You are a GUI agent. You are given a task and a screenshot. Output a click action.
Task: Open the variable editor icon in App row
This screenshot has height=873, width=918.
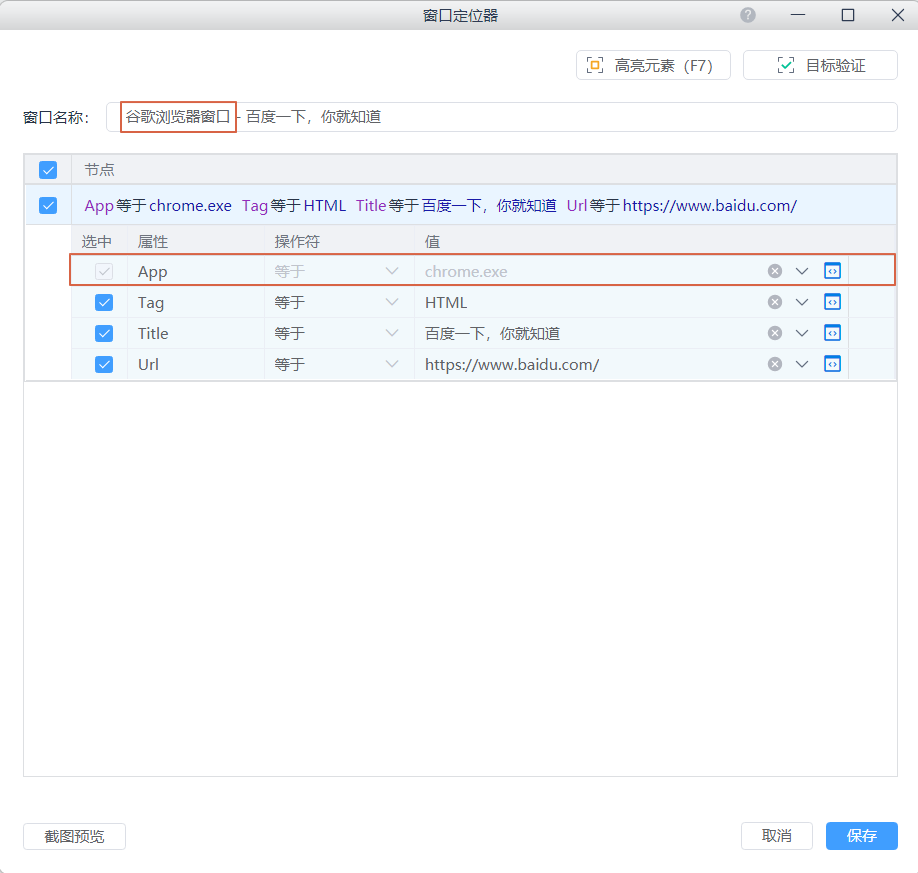tap(832, 271)
